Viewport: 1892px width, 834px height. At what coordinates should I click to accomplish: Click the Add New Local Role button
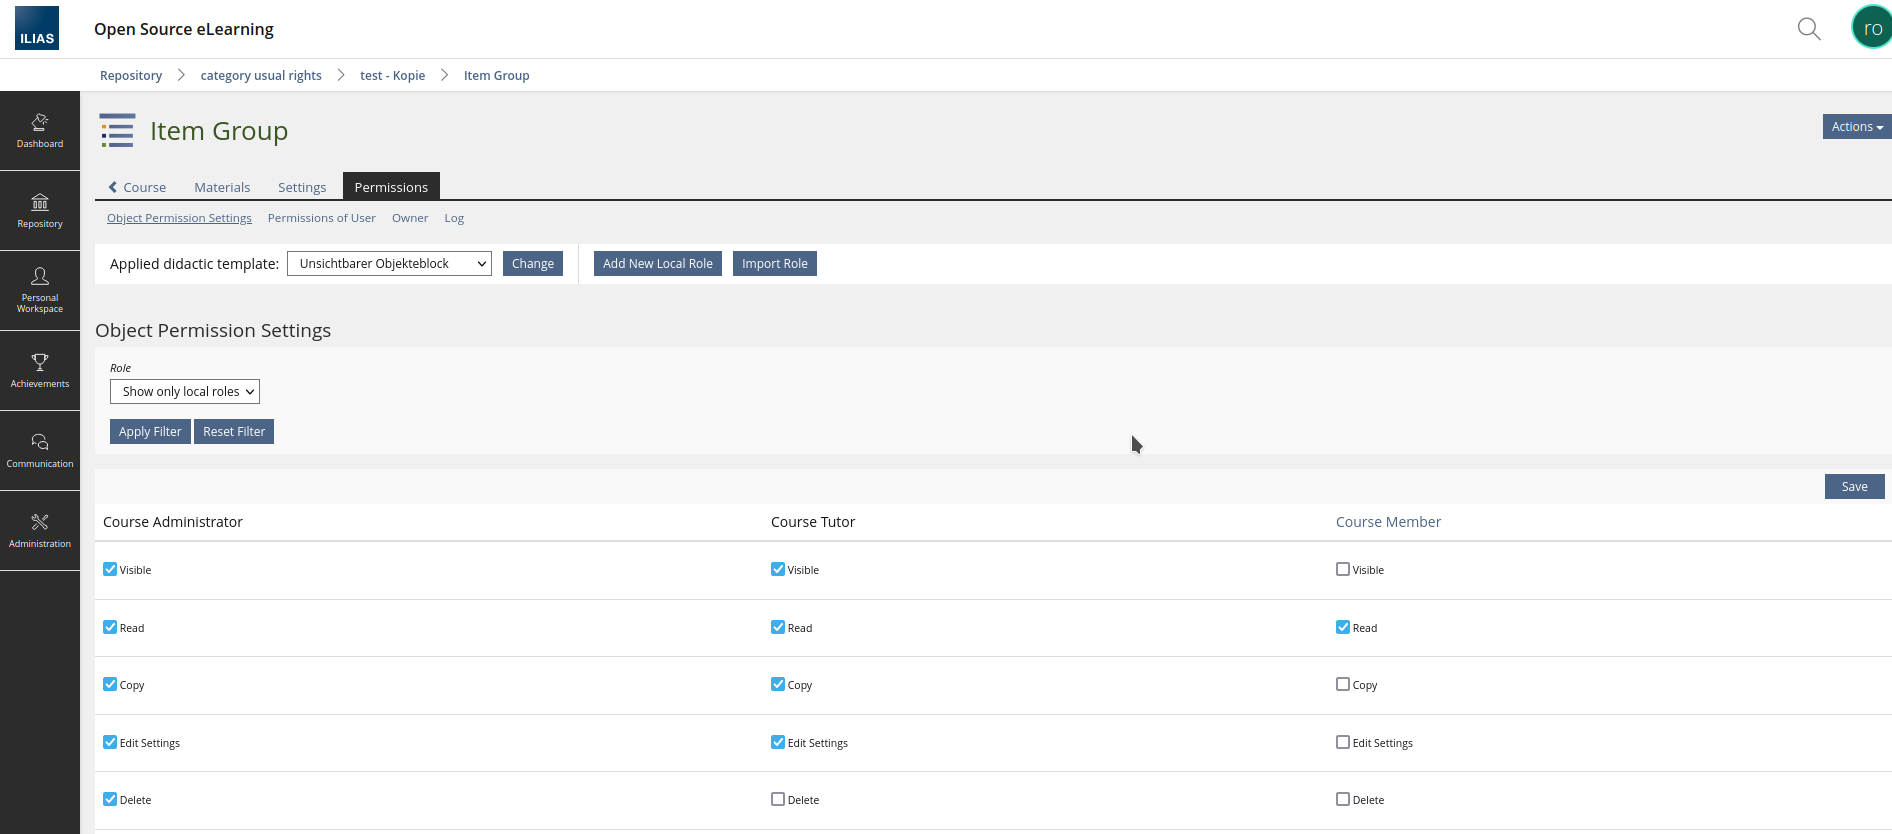(657, 264)
